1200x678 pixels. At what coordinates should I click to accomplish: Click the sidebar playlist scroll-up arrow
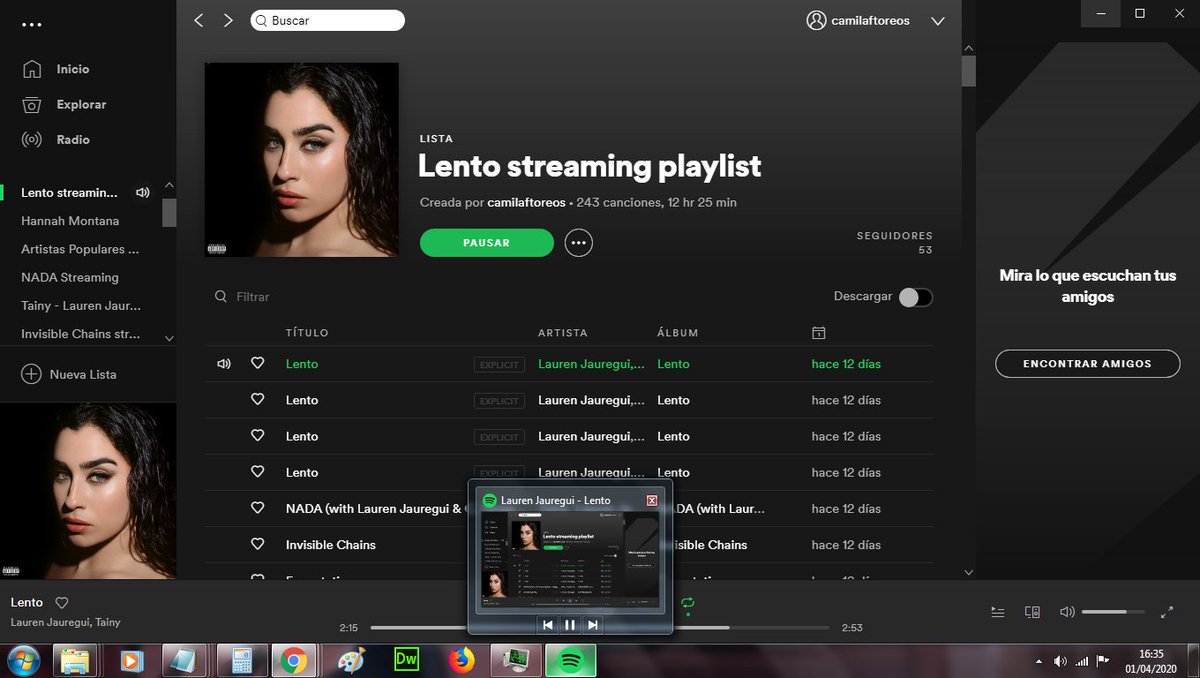click(169, 186)
